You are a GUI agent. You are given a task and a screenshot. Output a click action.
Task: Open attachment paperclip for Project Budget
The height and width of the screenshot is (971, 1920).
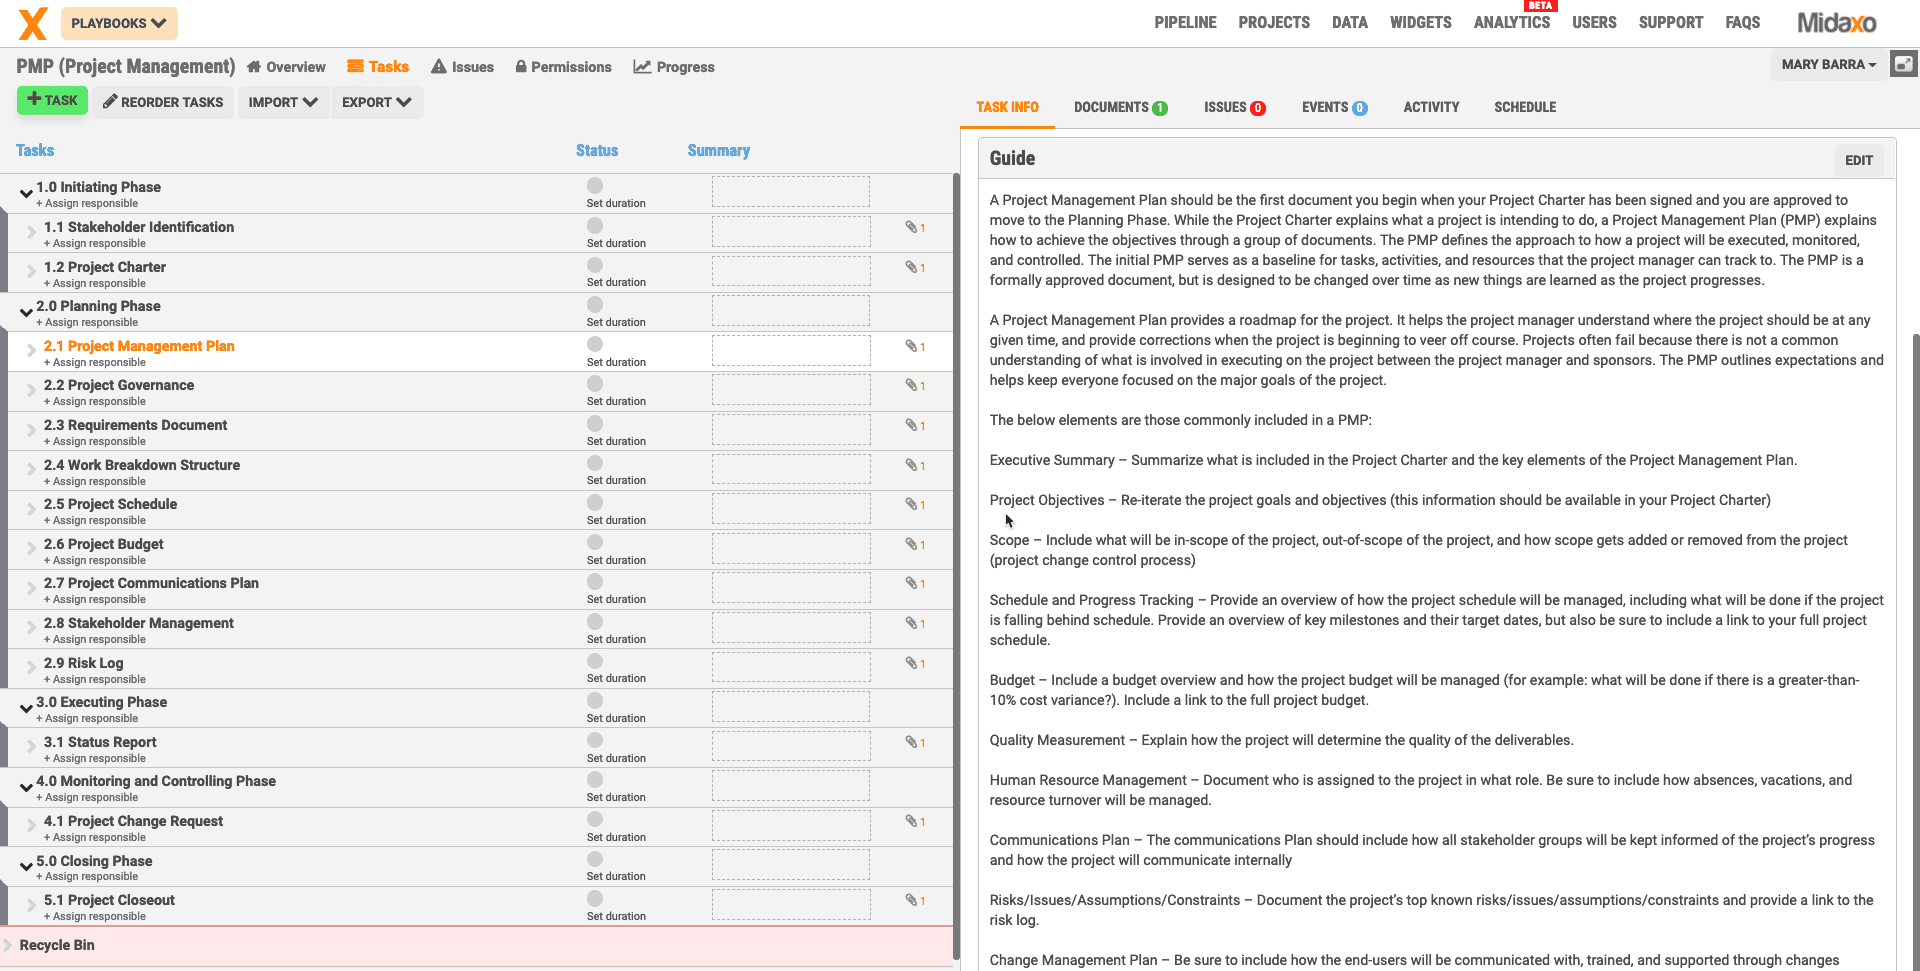click(912, 544)
